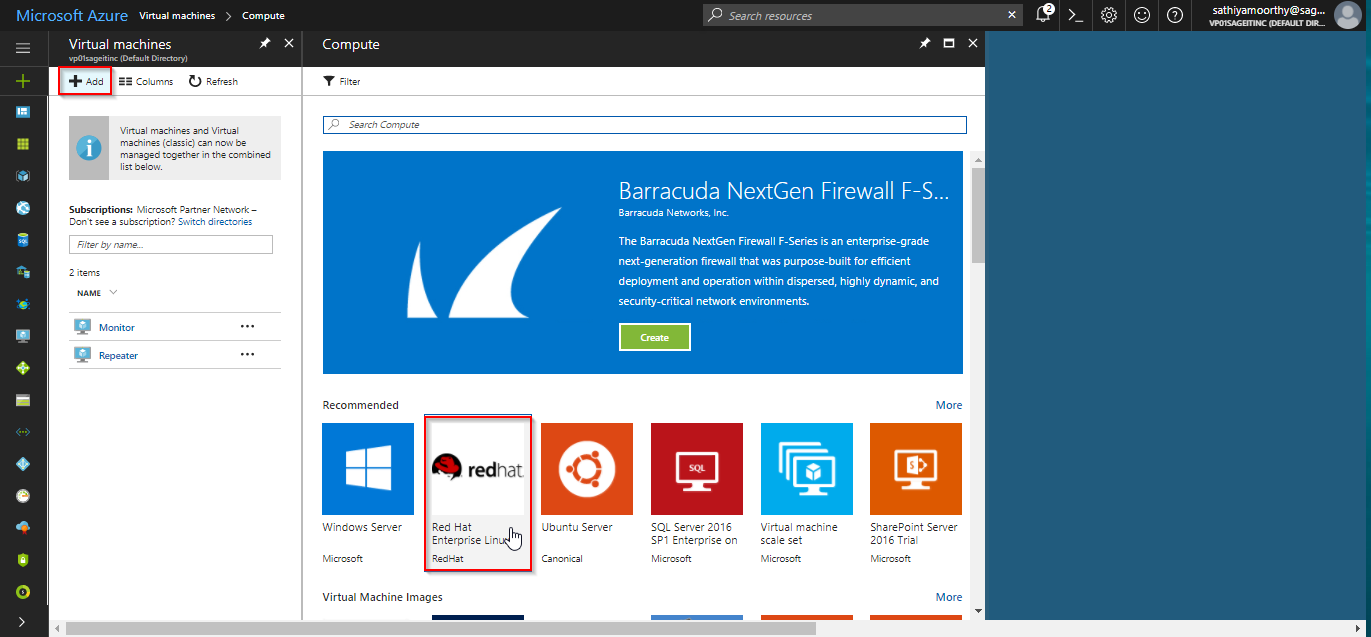
Task: Click the Switch directories link
Action: coord(215,222)
